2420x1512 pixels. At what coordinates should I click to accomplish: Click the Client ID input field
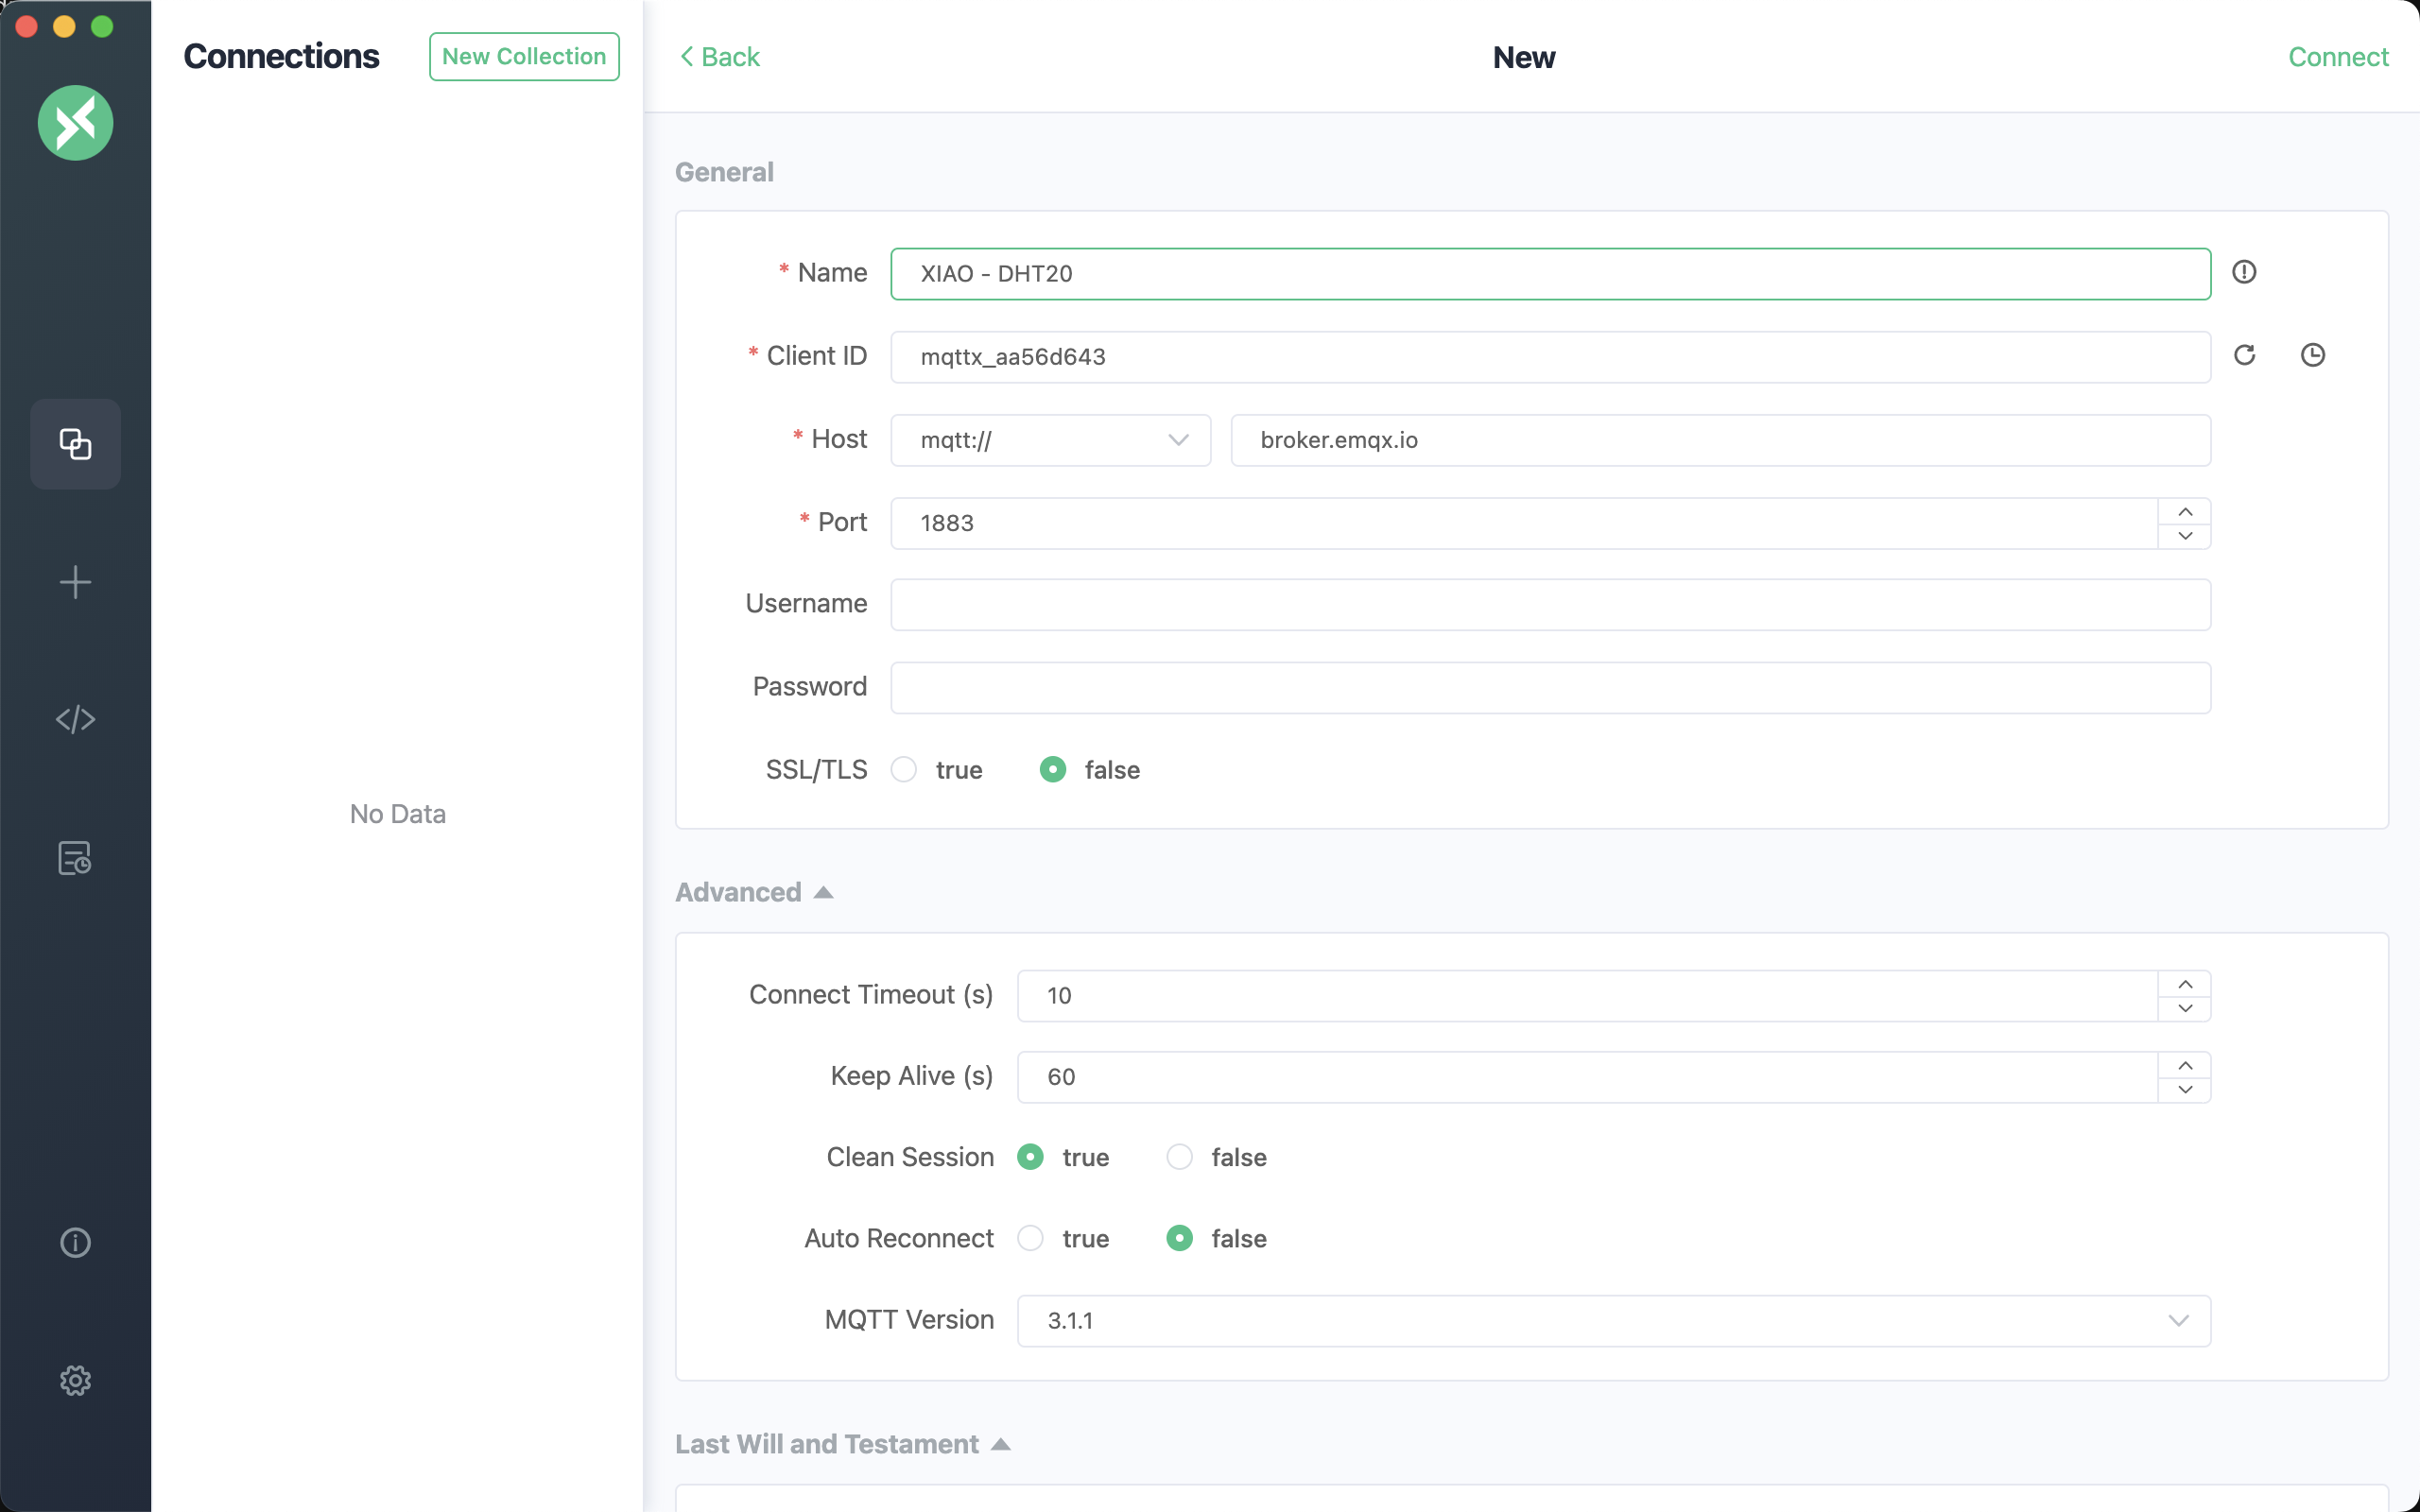(1550, 357)
